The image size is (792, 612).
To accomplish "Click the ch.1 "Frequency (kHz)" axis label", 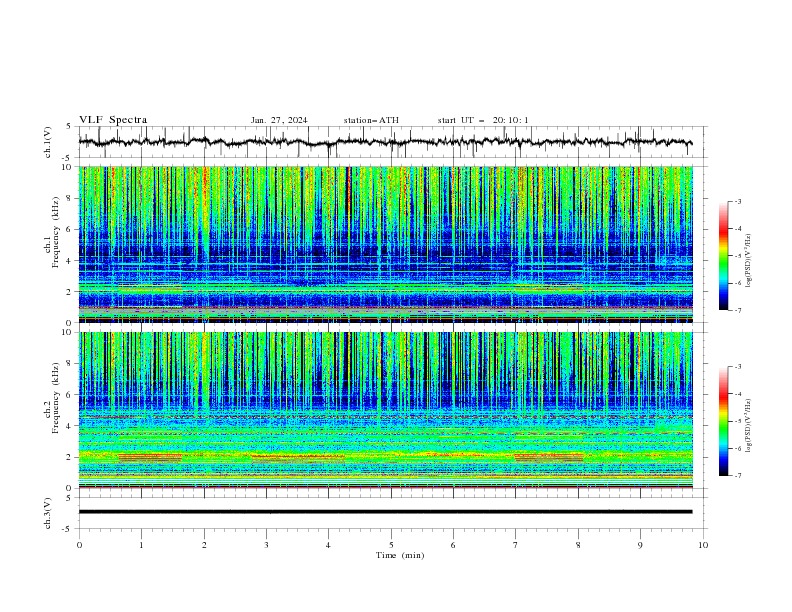I will coord(56,233).
